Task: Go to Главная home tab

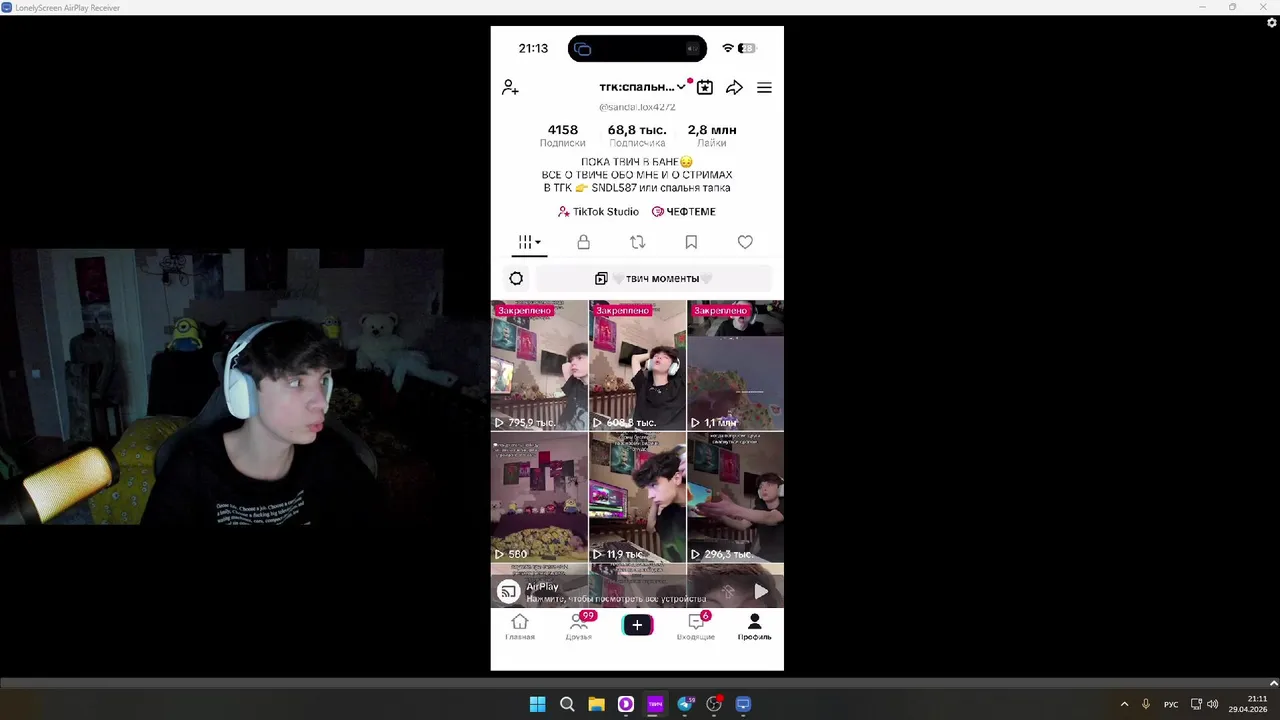Action: [520, 627]
